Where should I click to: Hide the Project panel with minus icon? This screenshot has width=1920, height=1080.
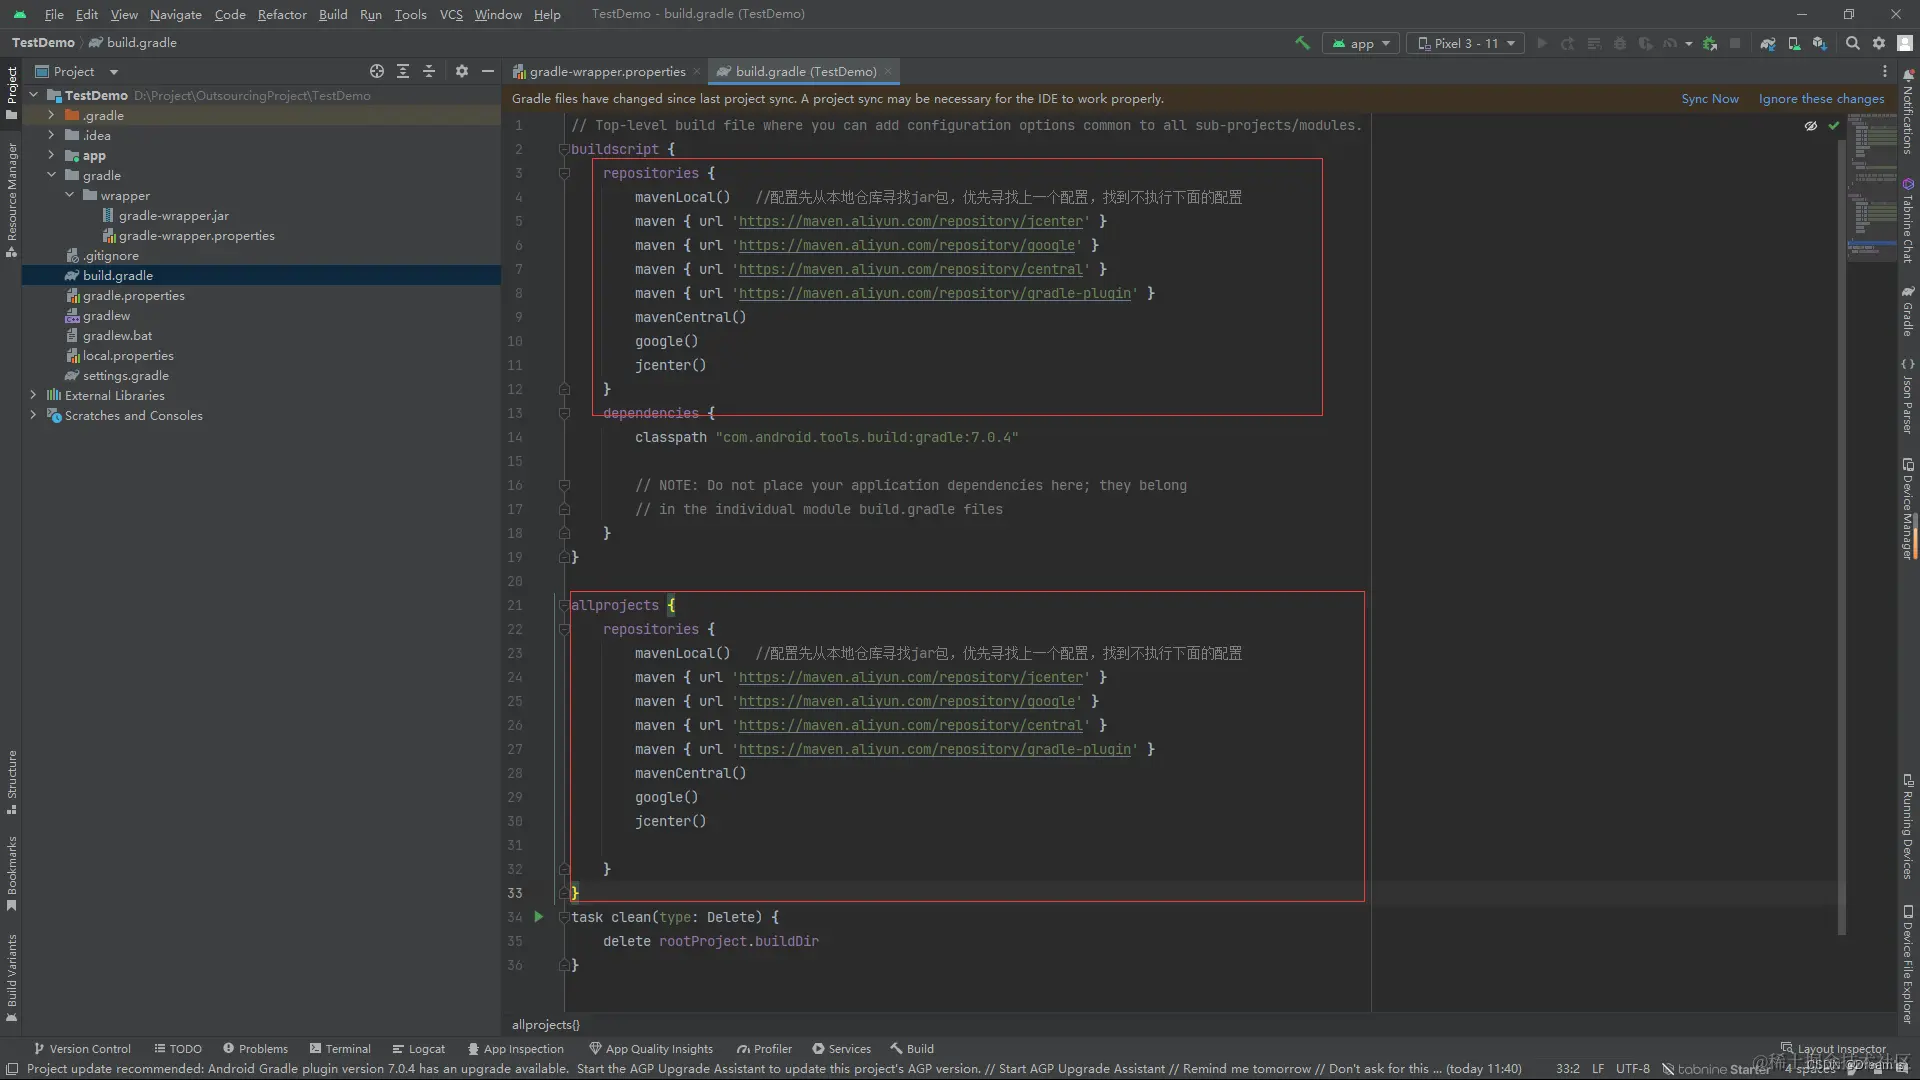pos(487,71)
